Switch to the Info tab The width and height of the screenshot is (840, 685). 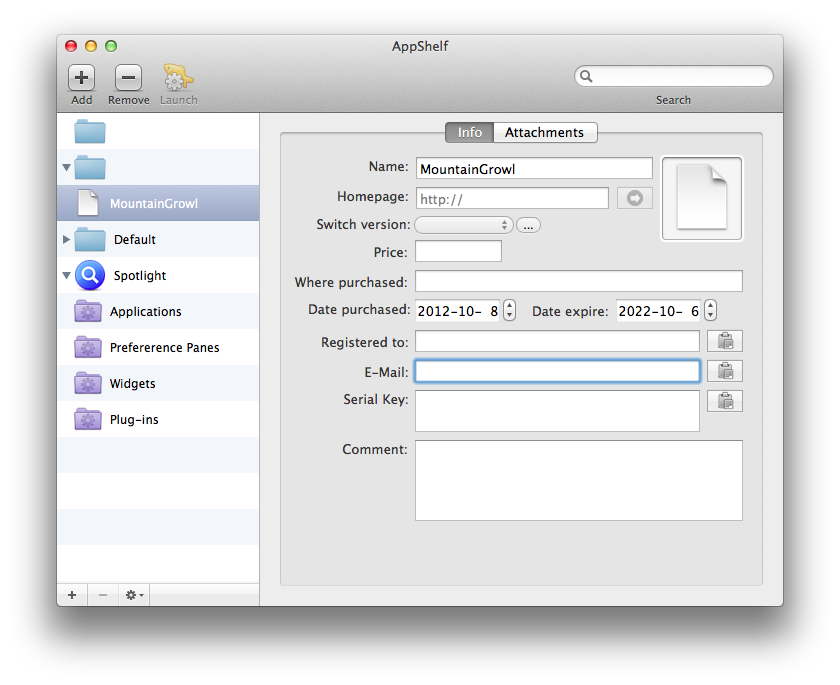tap(470, 132)
